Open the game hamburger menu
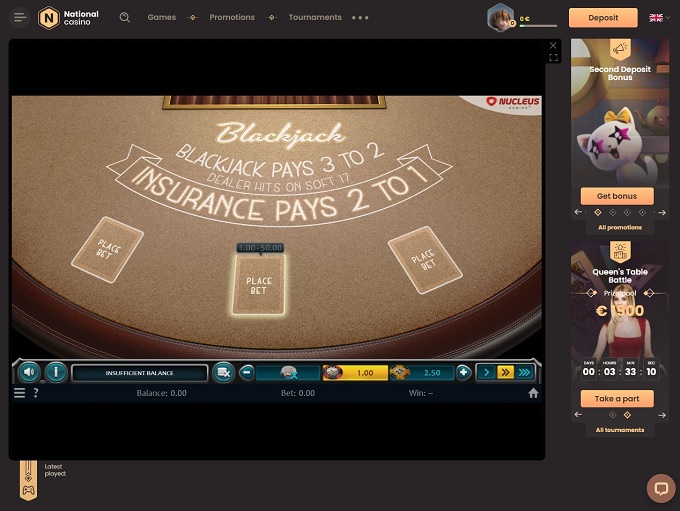 click(19, 393)
